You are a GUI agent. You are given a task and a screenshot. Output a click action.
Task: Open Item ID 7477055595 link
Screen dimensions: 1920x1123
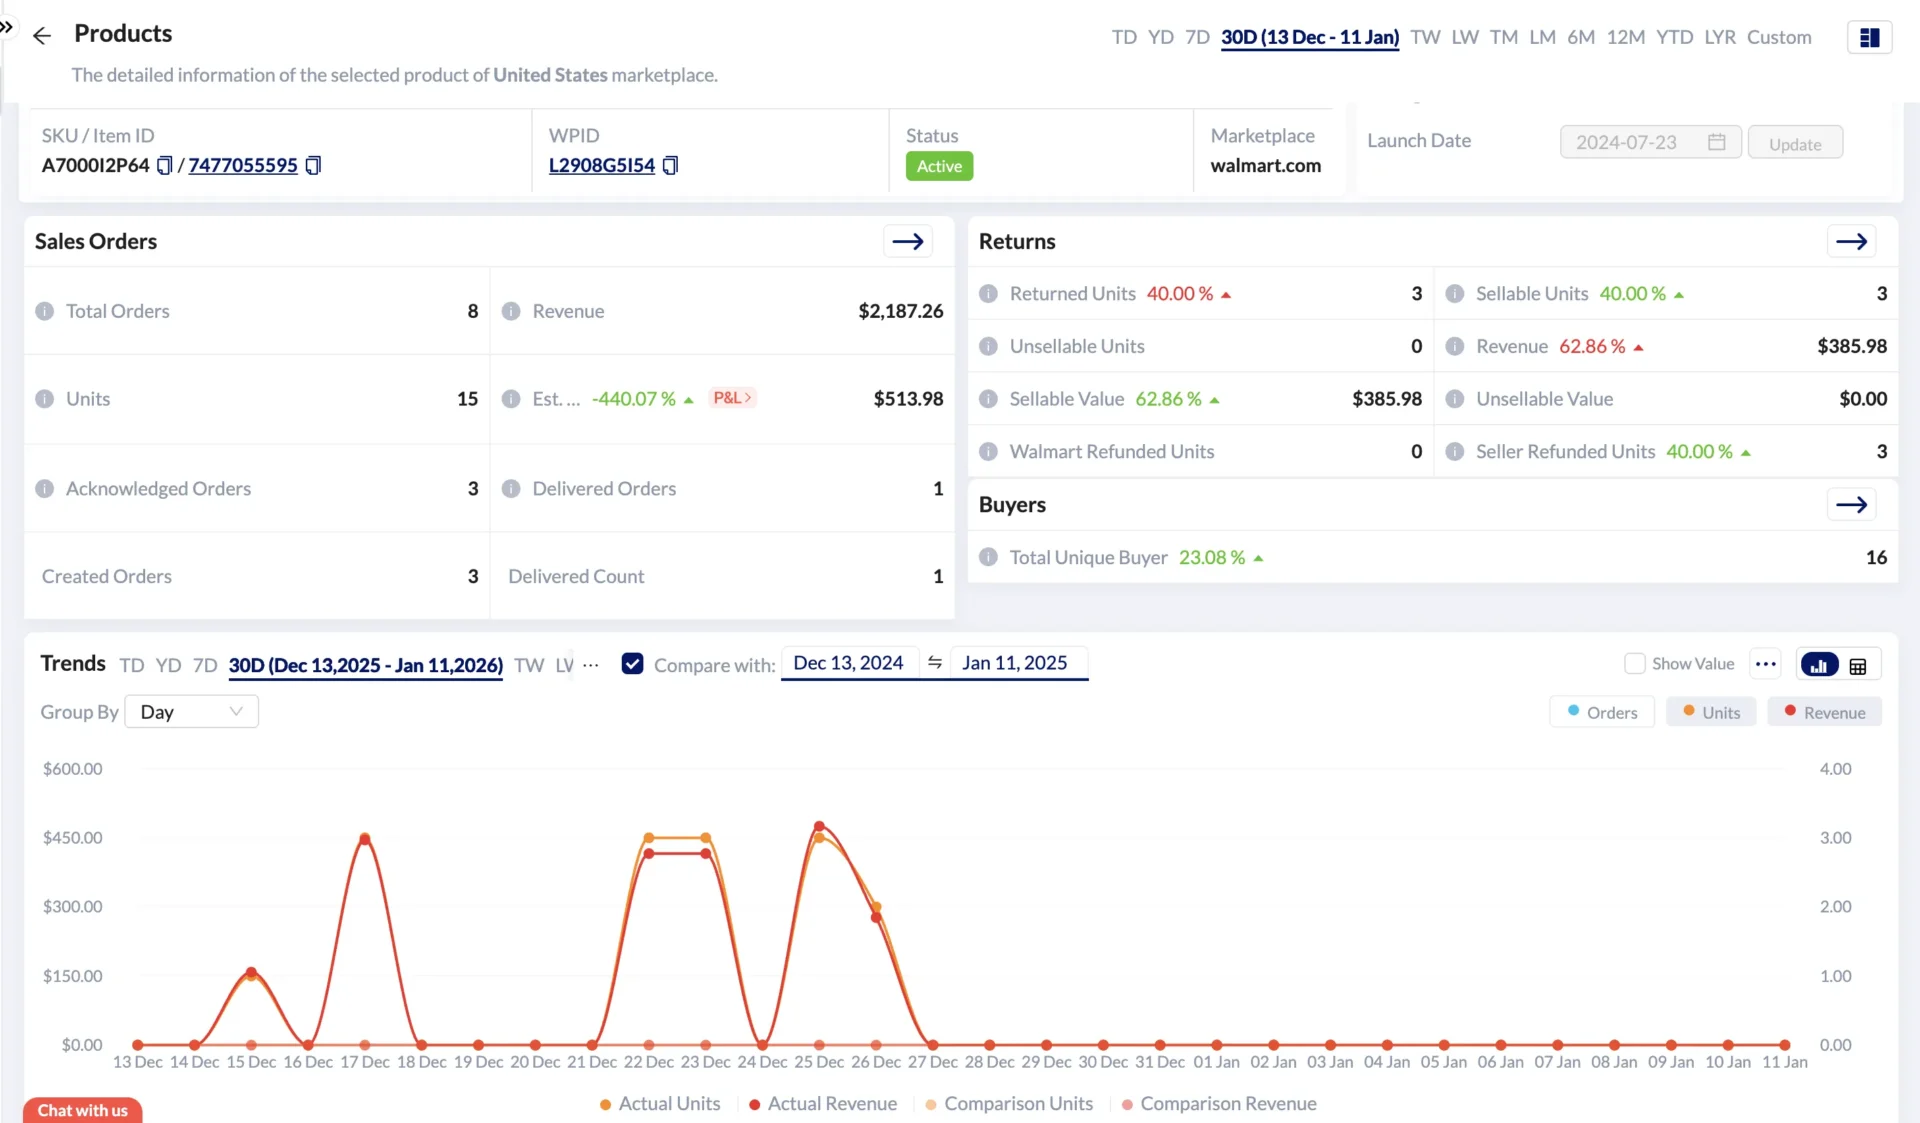[243, 165]
